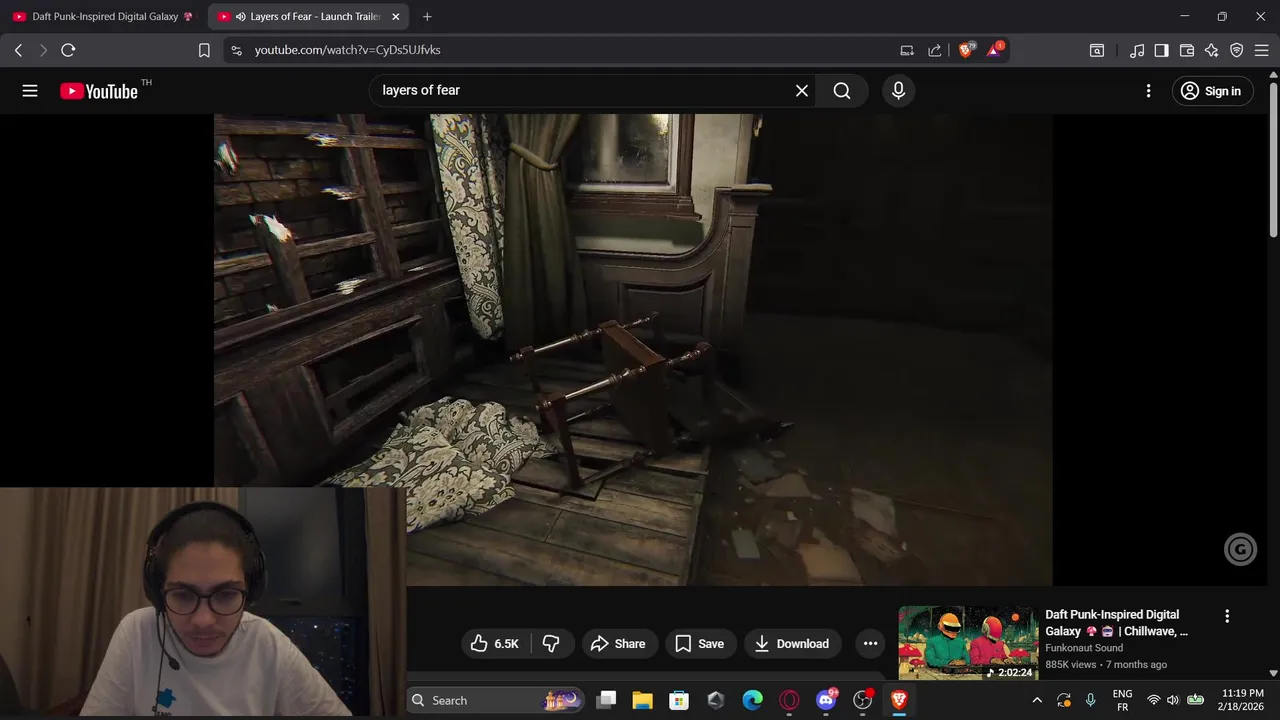Open Brave Rewards triangle icon
This screenshot has height=720, width=1280.
coord(995,49)
